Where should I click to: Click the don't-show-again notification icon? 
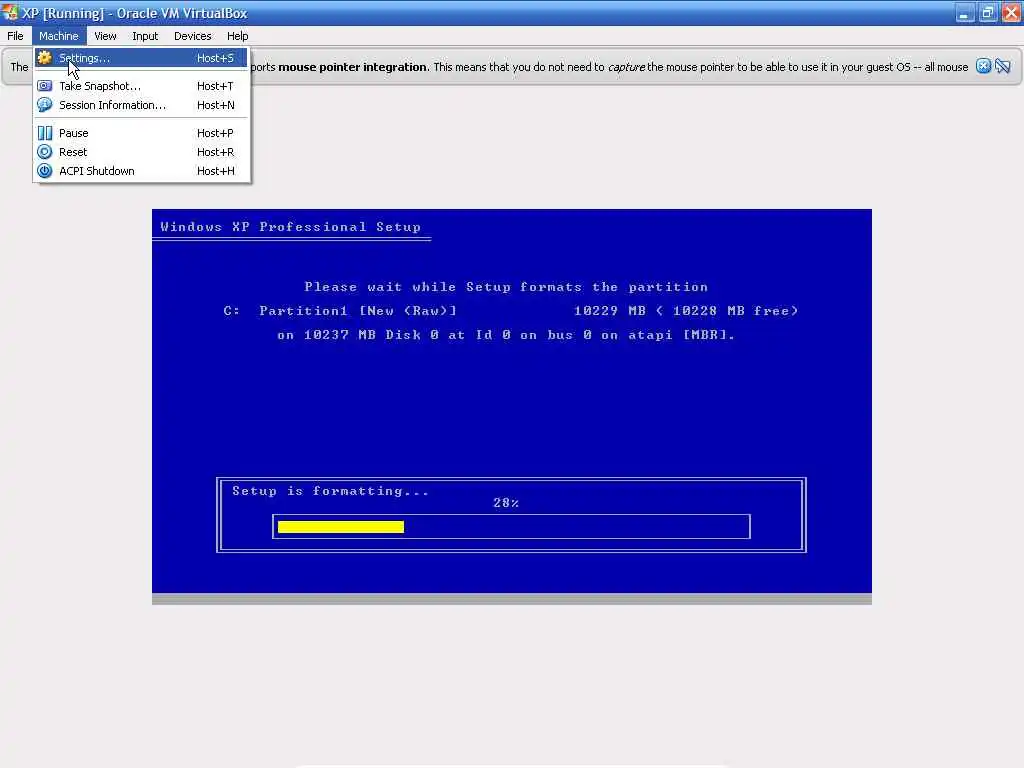[1003, 66]
